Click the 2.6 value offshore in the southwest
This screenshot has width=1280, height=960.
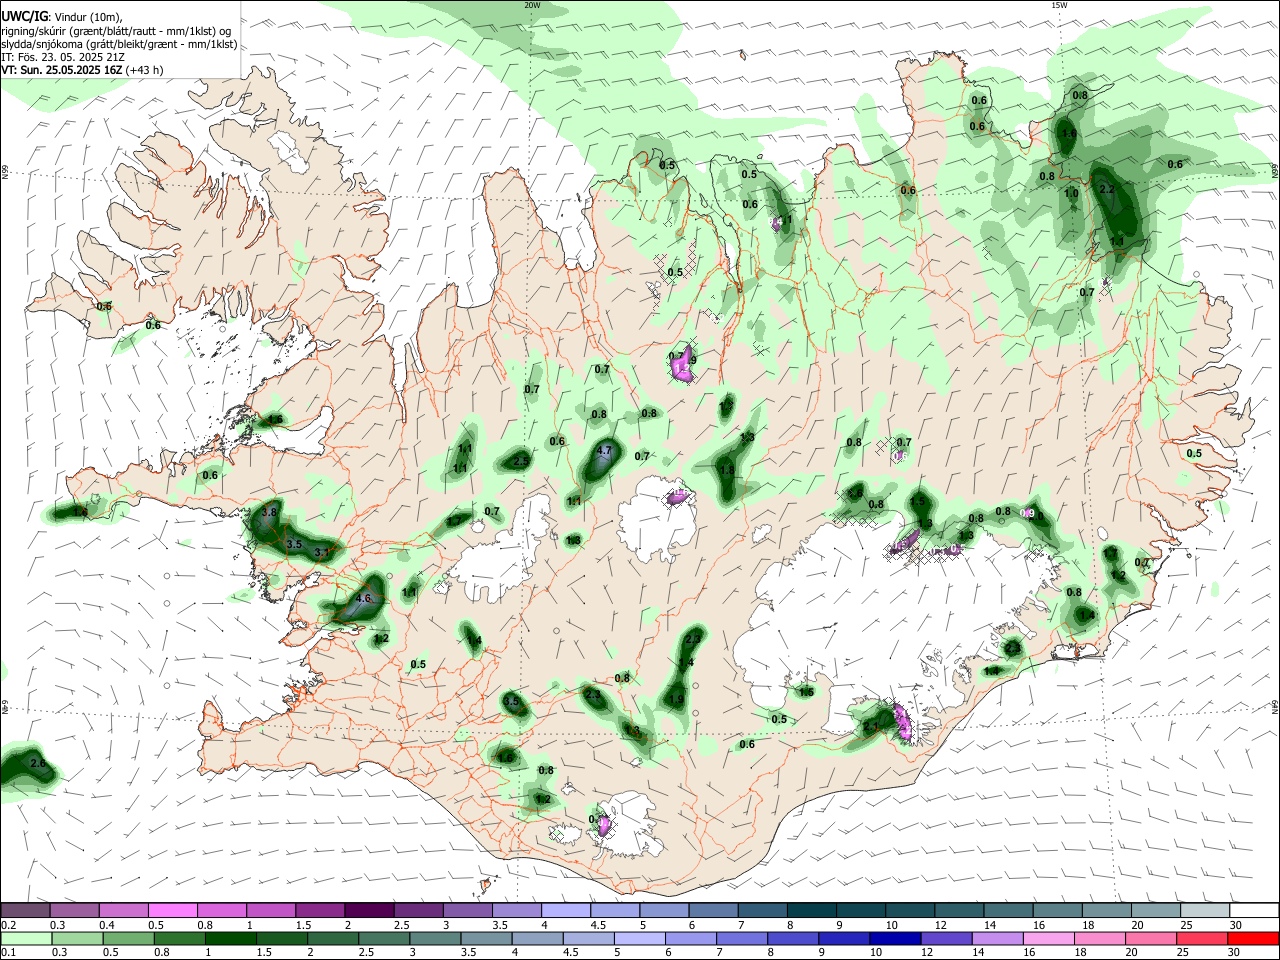pos(39,763)
